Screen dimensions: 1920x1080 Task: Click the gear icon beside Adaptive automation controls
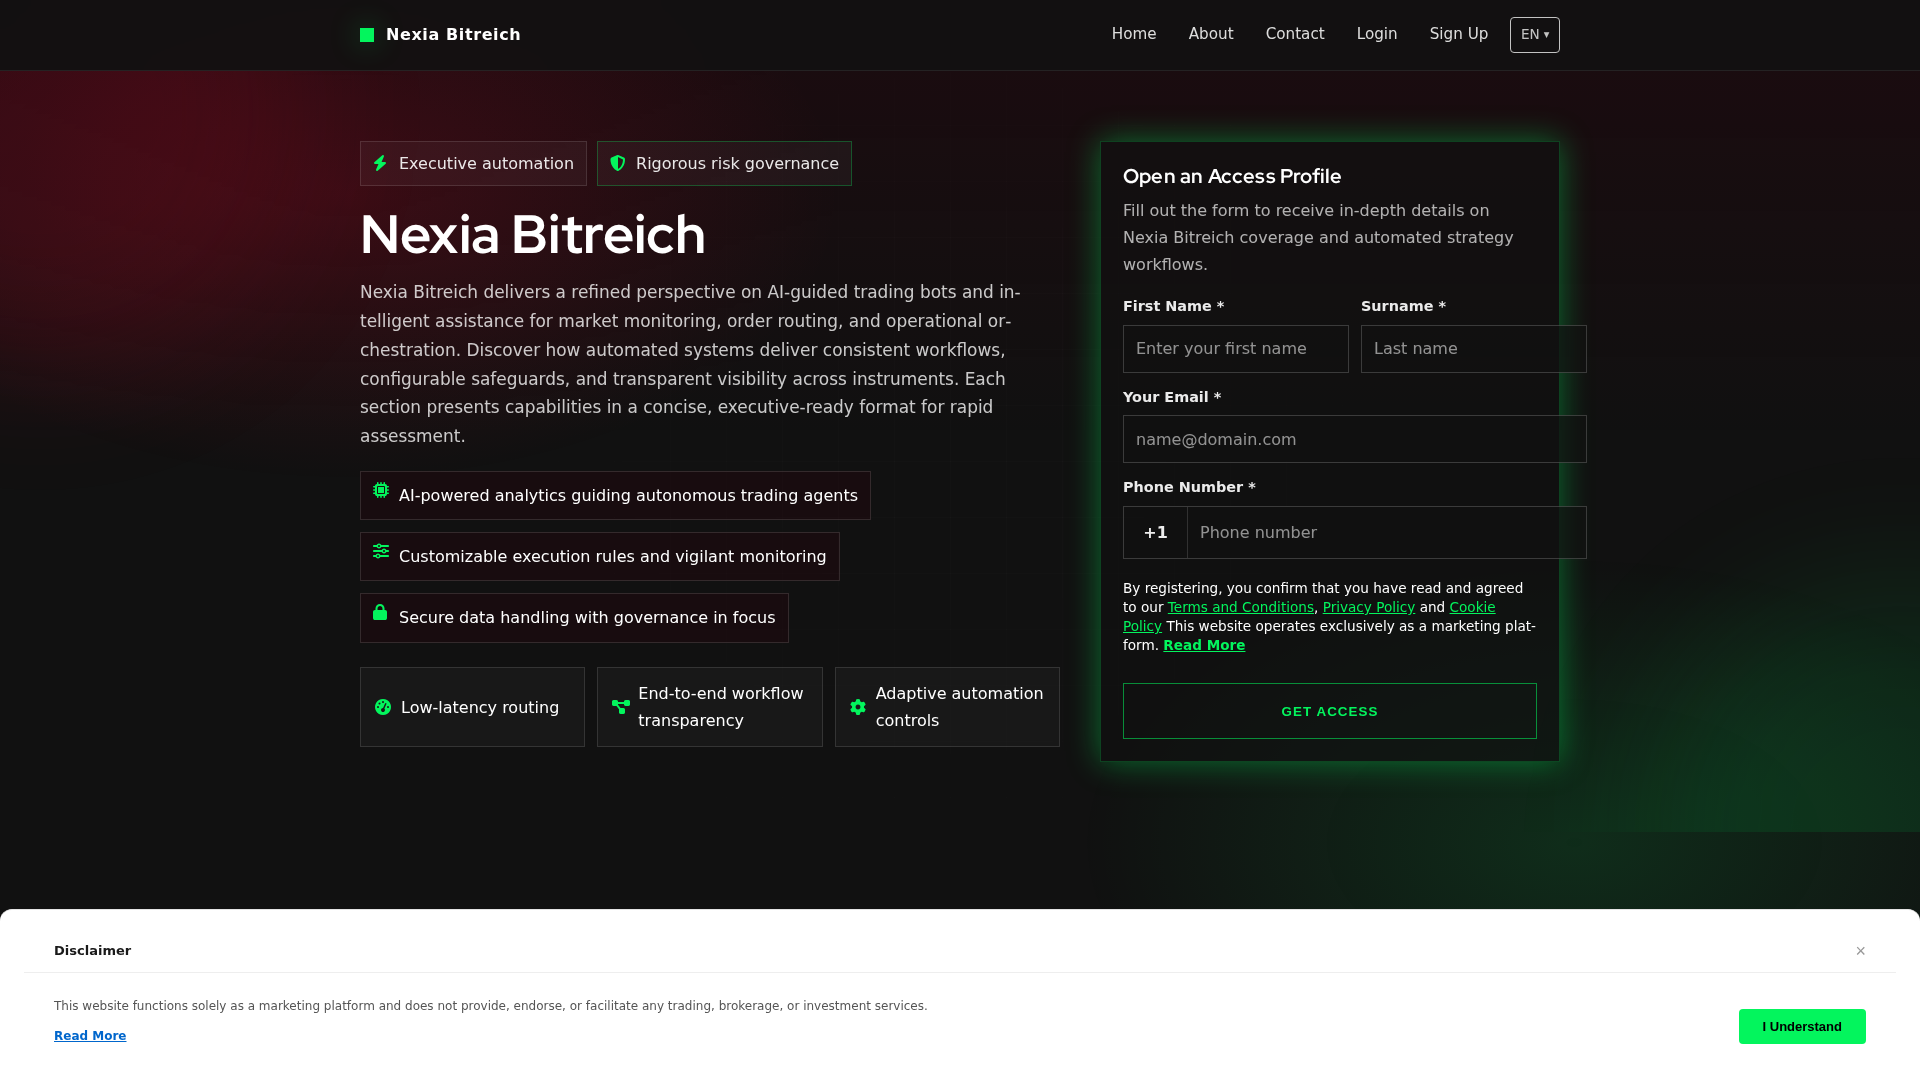click(858, 707)
